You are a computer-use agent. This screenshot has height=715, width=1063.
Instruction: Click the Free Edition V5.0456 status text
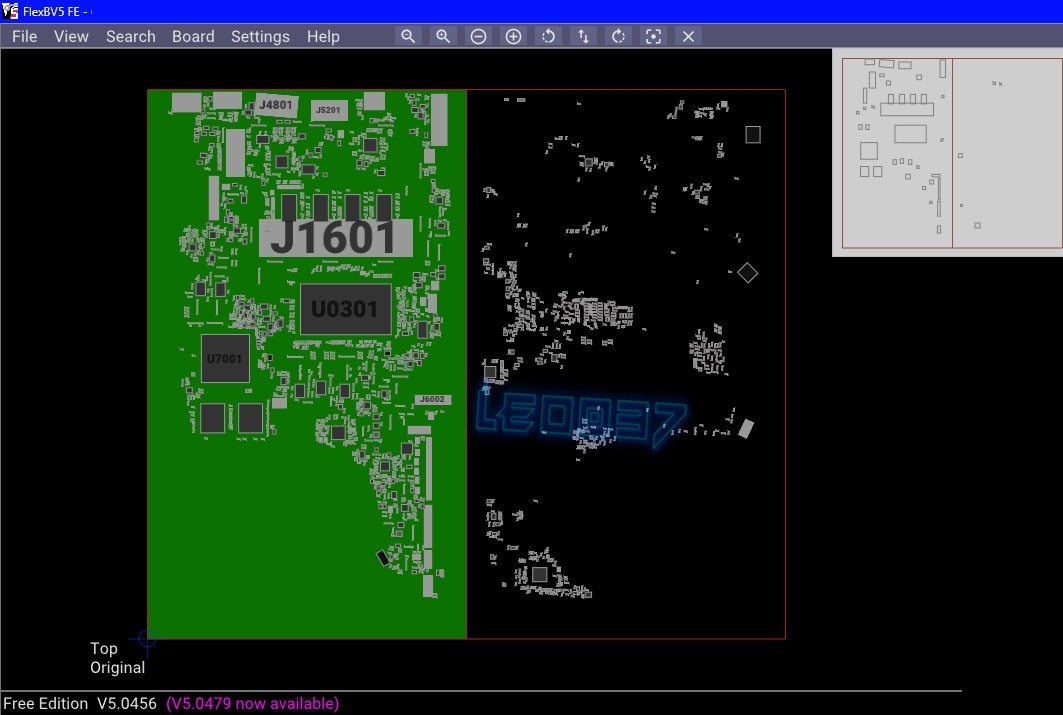point(80,703)
